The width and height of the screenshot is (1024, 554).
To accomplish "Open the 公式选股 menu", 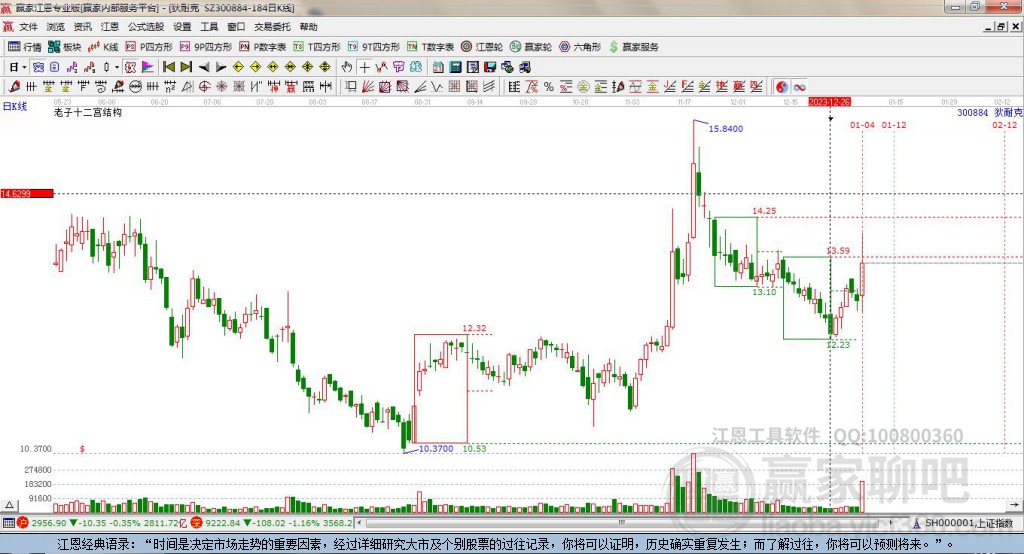I will (x=146, y=27).
